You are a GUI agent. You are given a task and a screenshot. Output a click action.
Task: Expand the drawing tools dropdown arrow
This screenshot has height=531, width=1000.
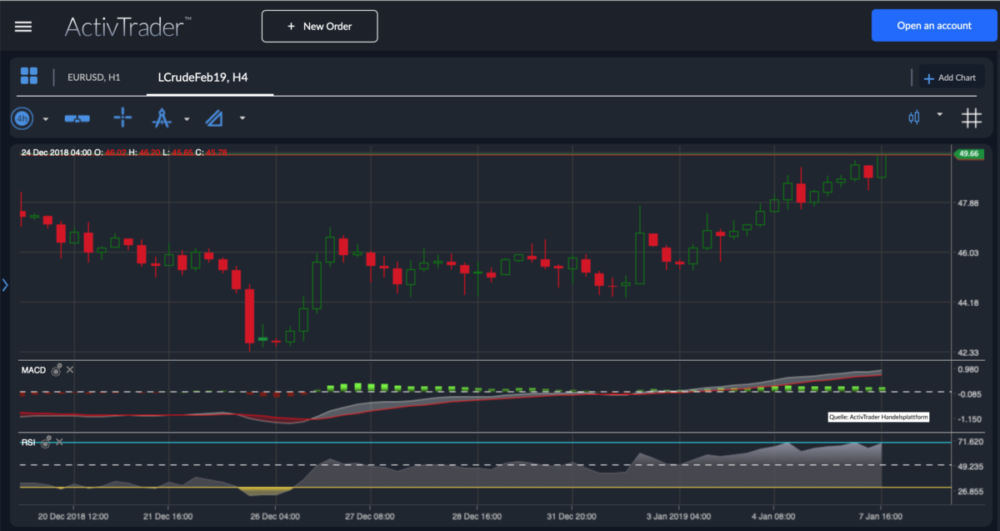click(x=187, y=119)
